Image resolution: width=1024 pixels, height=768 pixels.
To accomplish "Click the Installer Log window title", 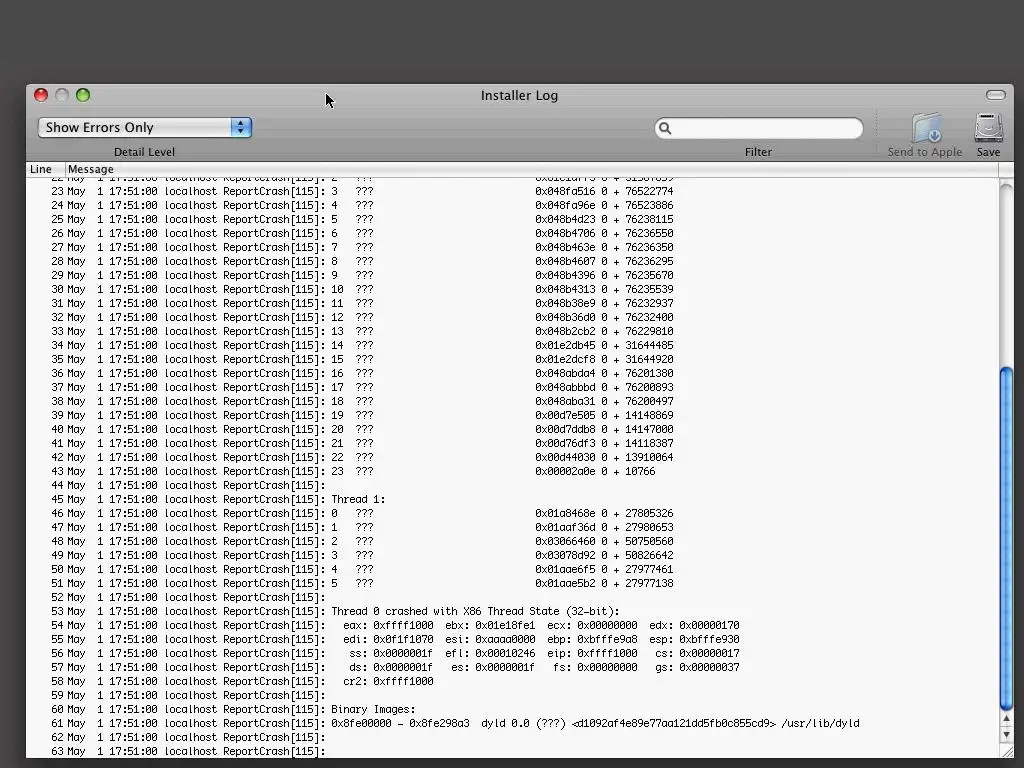I will 519,95.
